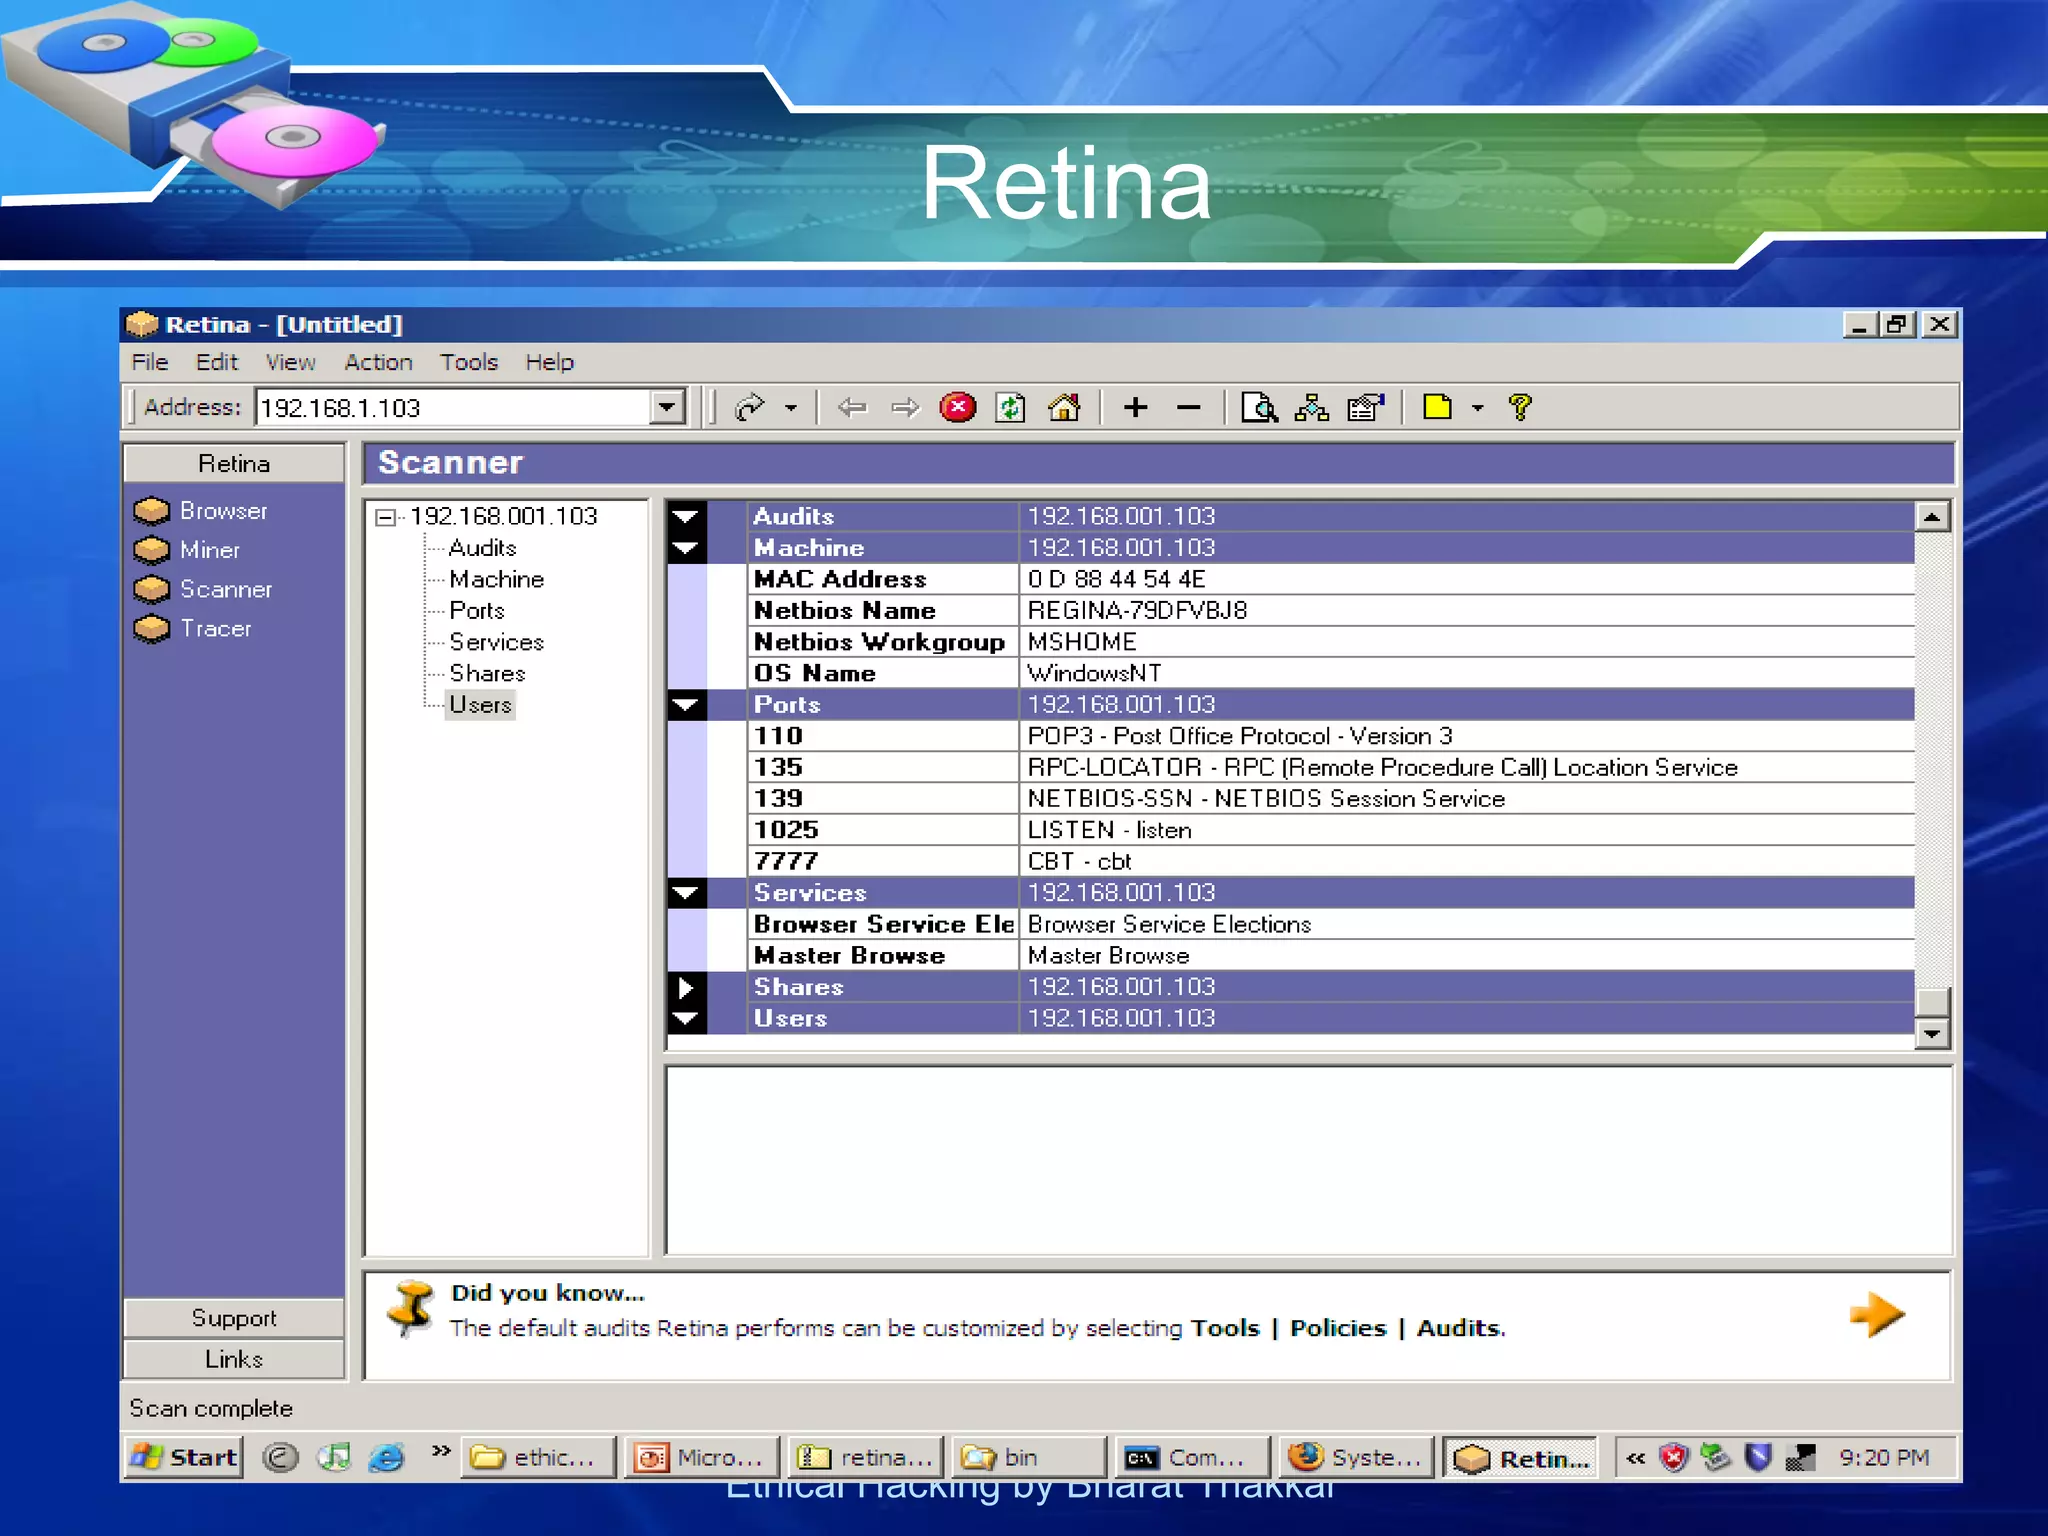Open the magnifier document search icon
Image resolution: width=2048 pixels, height=1536 pixels.
pos(1259,407)
